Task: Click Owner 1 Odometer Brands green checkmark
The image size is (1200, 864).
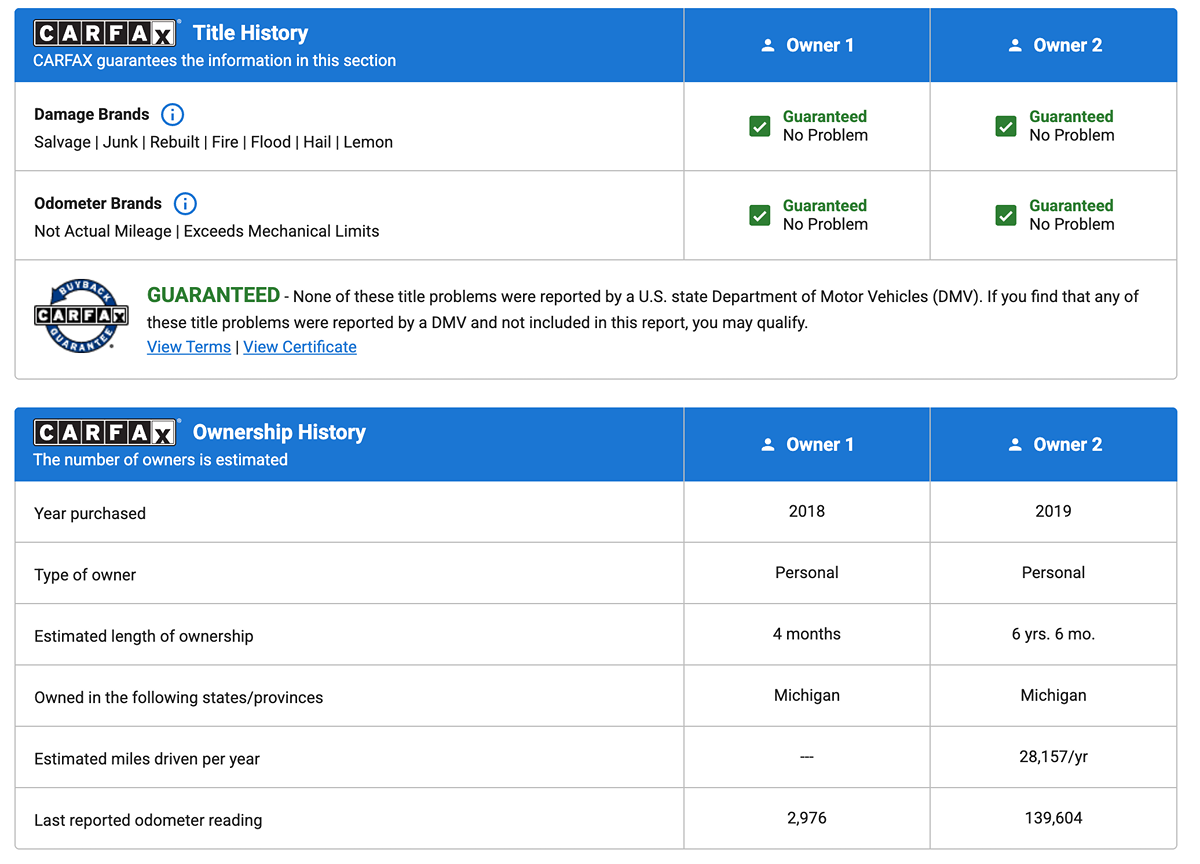Action: (760, 215)
